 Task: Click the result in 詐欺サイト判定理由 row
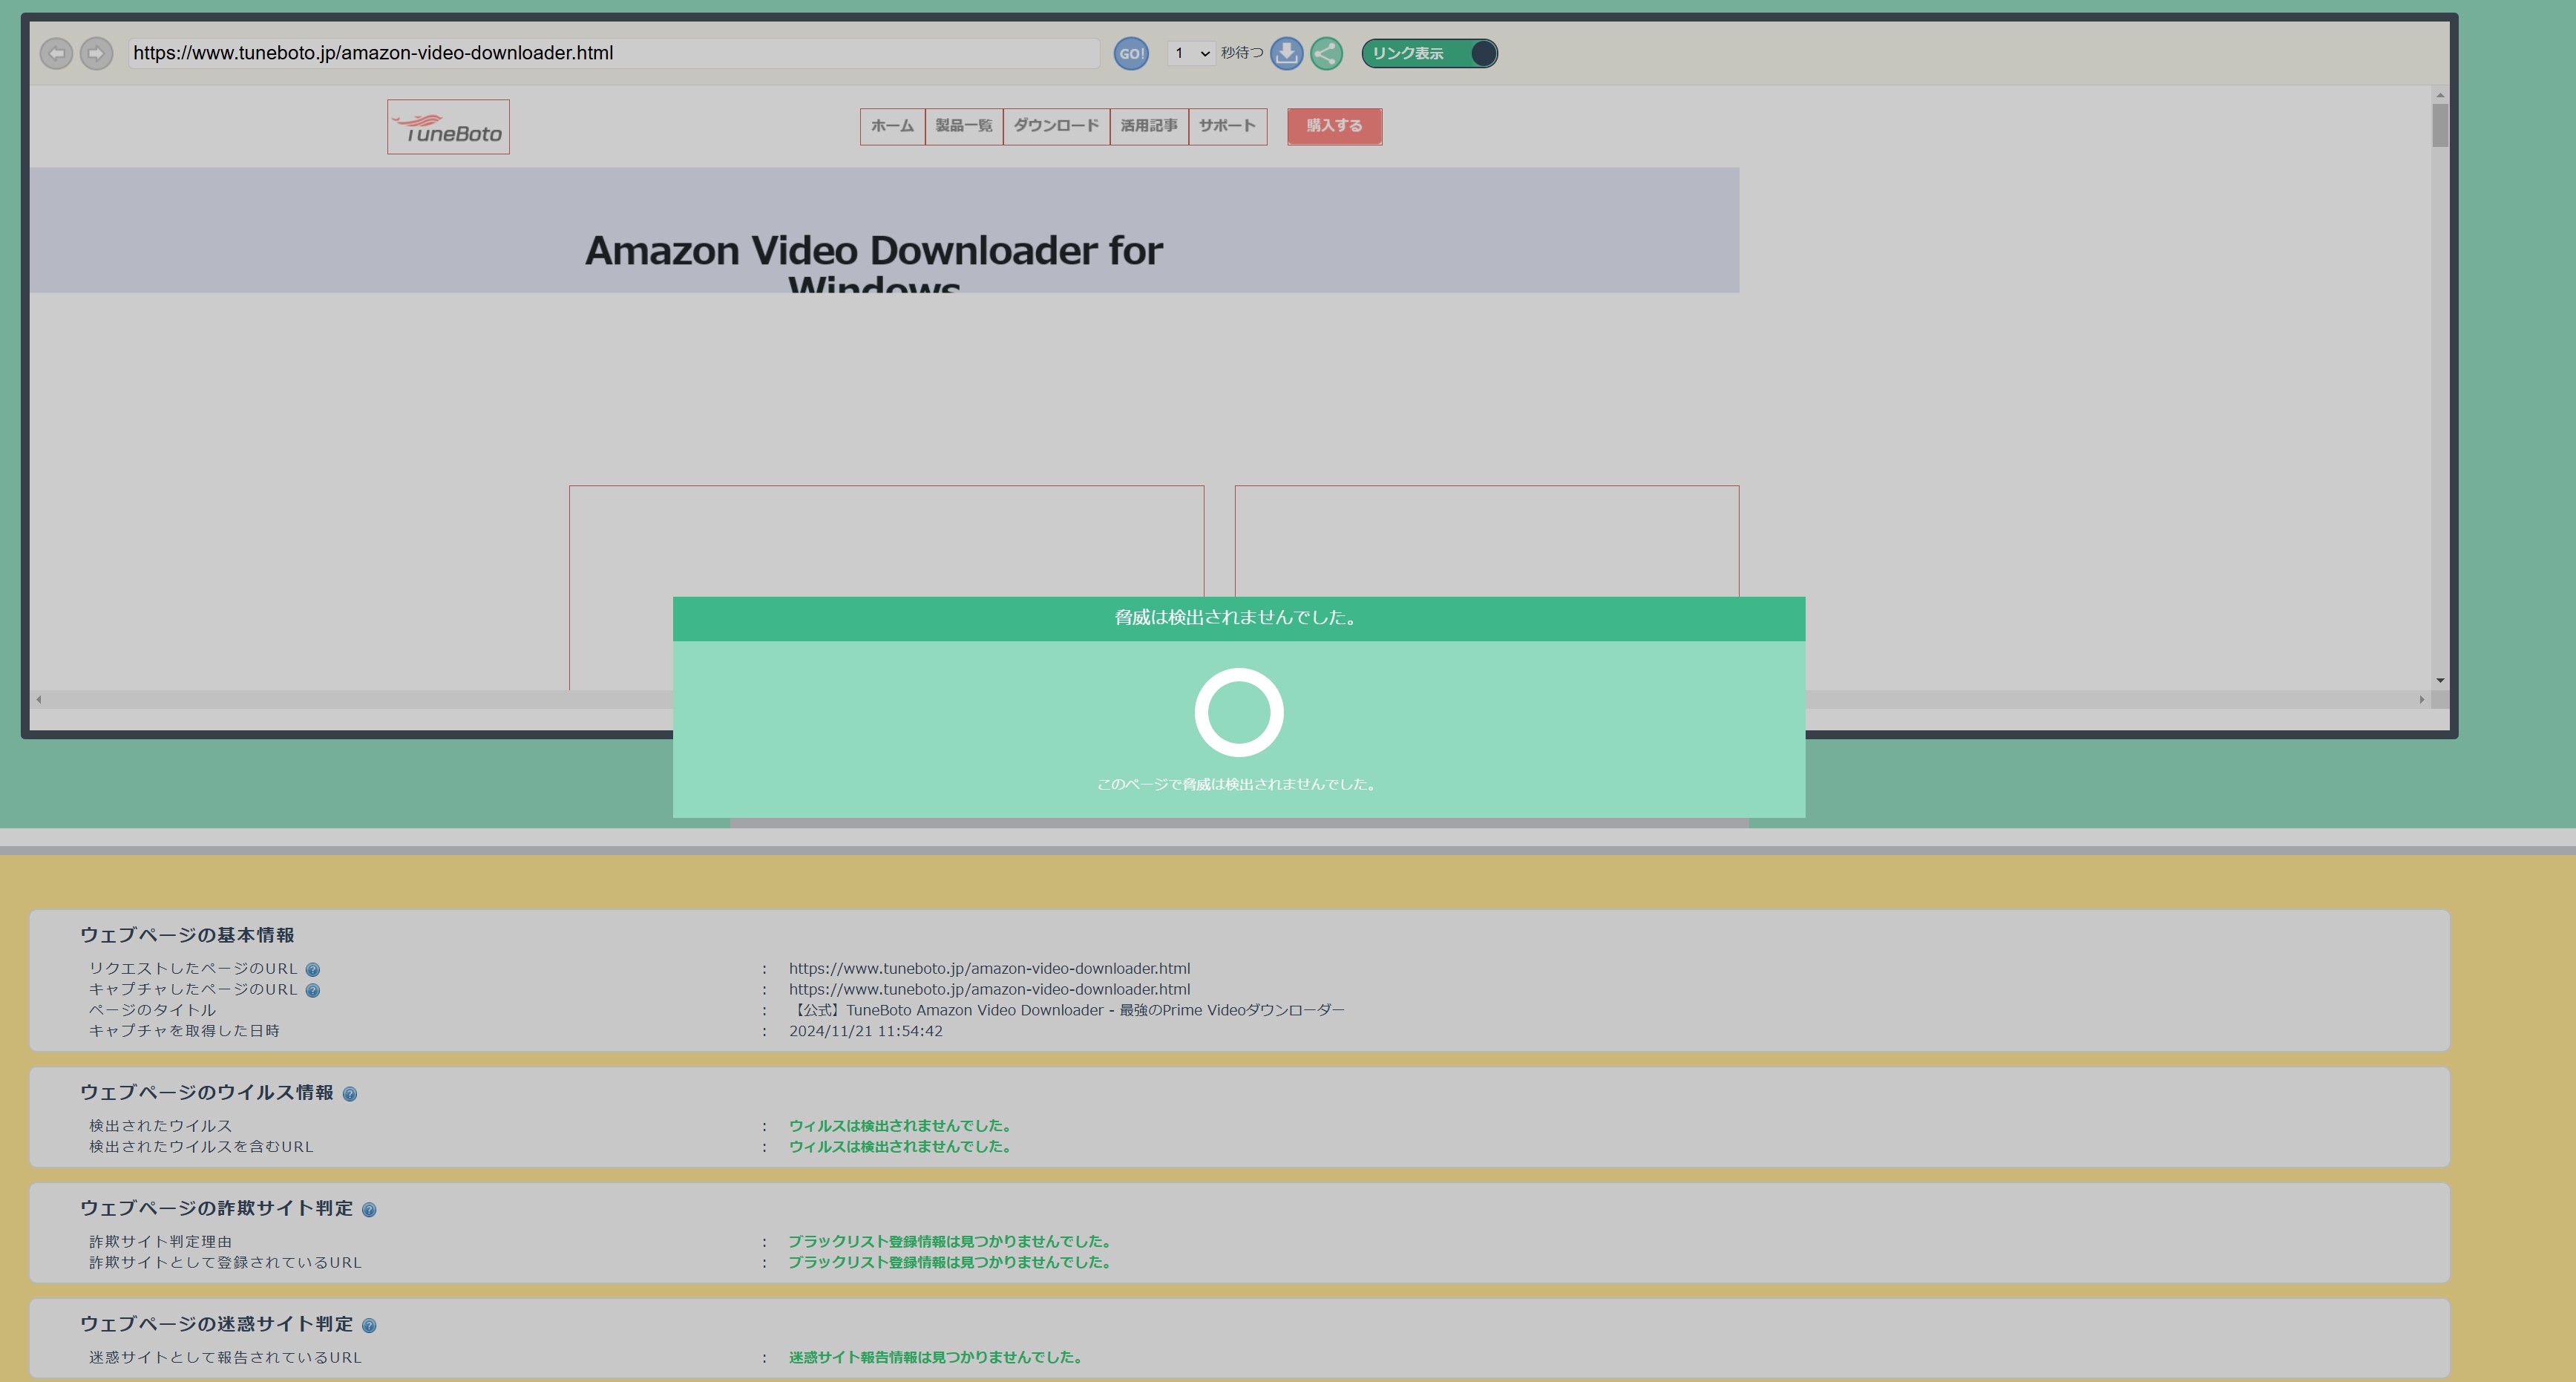point(951,1242)
